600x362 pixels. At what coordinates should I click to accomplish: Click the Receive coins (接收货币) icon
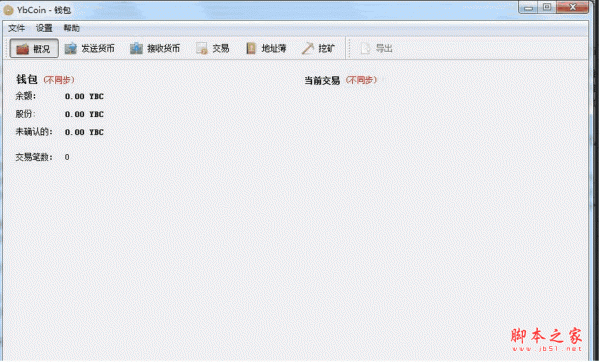pos(136,49)
